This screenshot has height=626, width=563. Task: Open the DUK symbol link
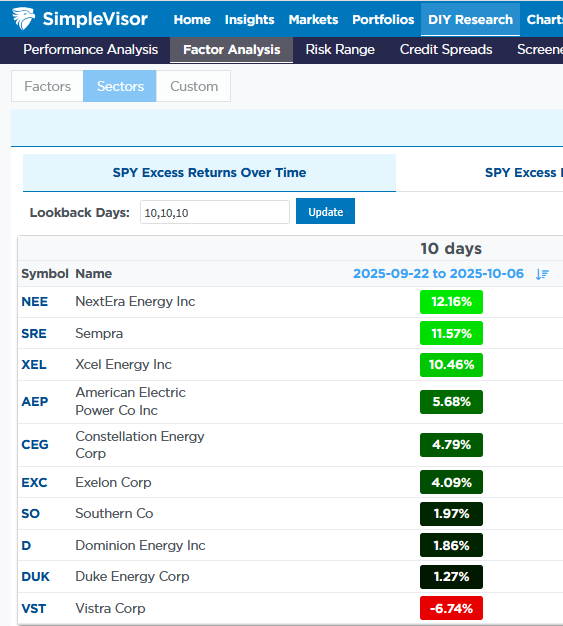click(x=36, y=577)
